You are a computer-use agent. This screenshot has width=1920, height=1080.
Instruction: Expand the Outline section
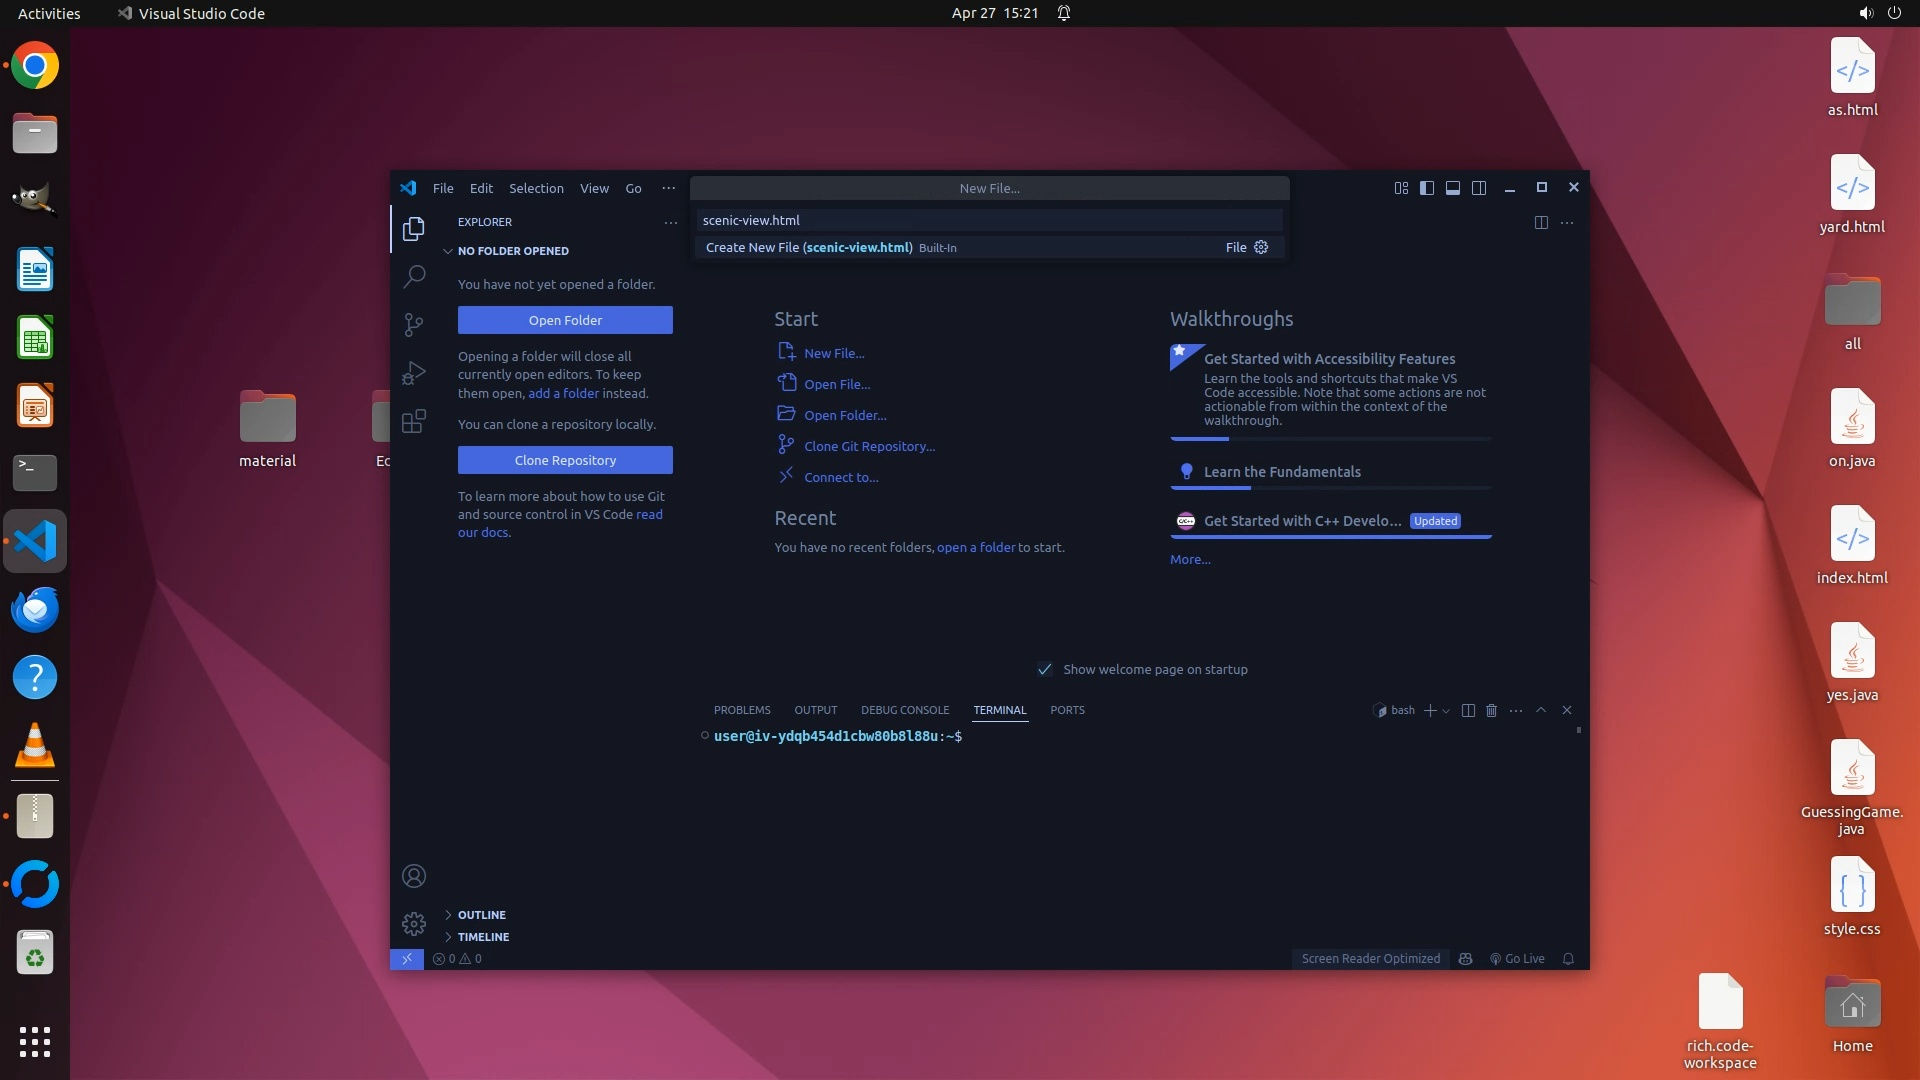coord(481,915)
